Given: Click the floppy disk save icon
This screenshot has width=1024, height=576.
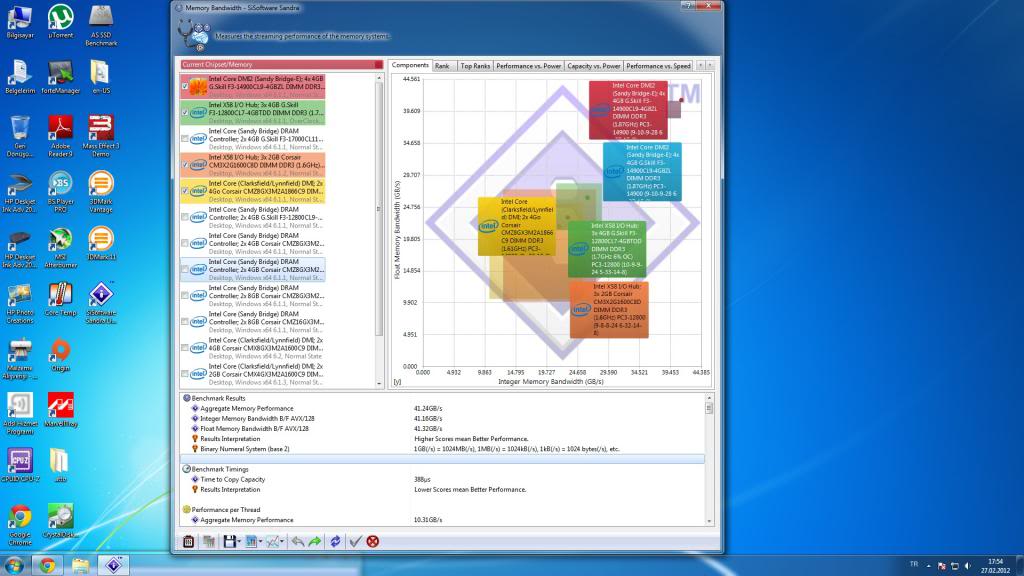Looking at the screenshot, I should coord(229,541).
